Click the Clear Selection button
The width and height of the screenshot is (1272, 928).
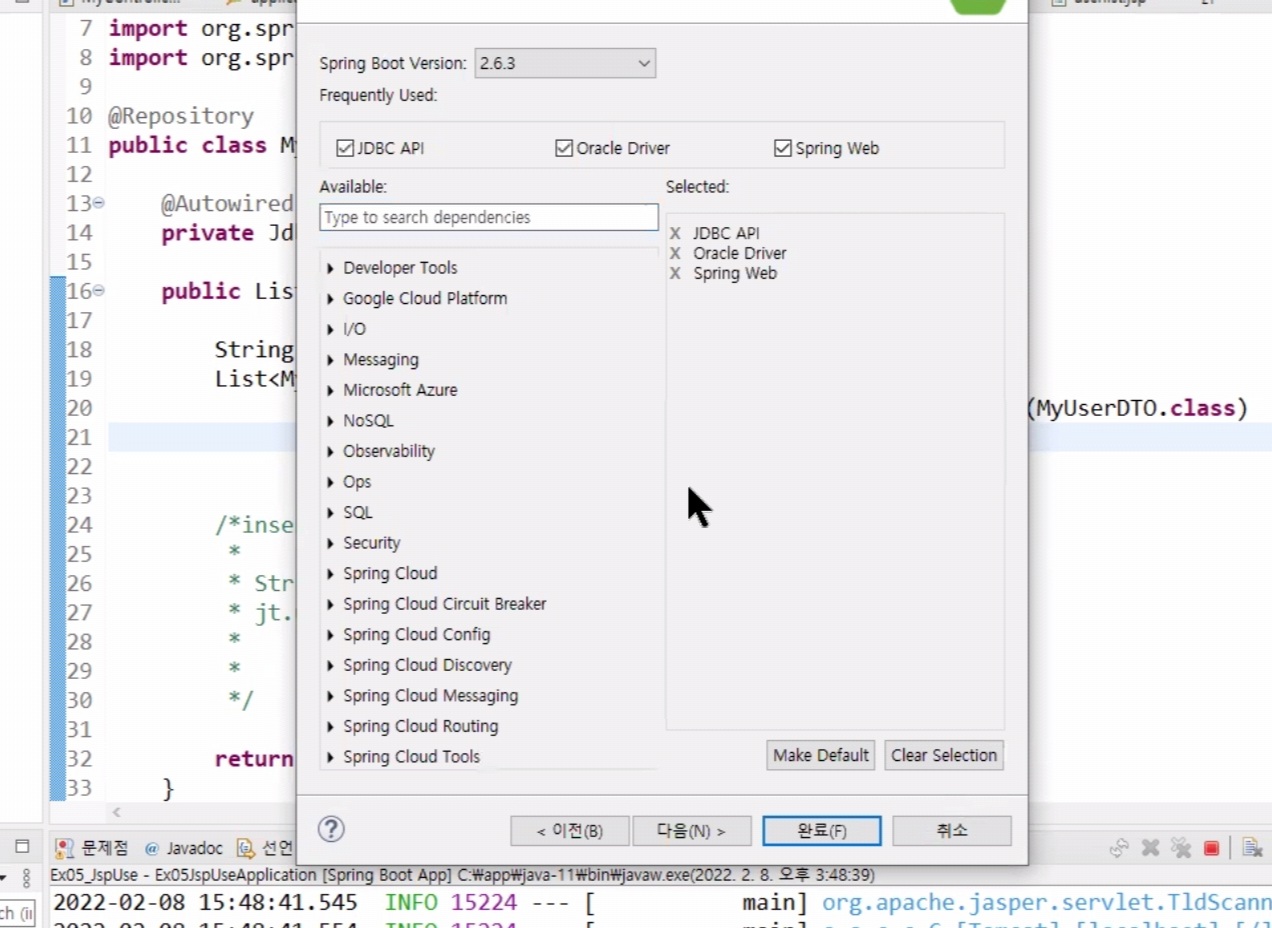click(944, 755)
